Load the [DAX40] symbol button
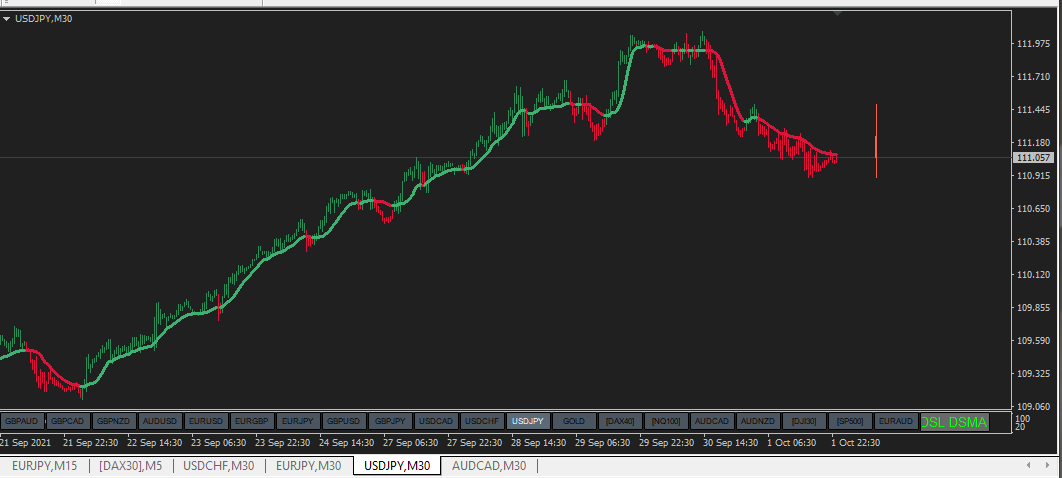Viewport: 1062px width, 478px height. pyautogui.click(x=620, y=422)
